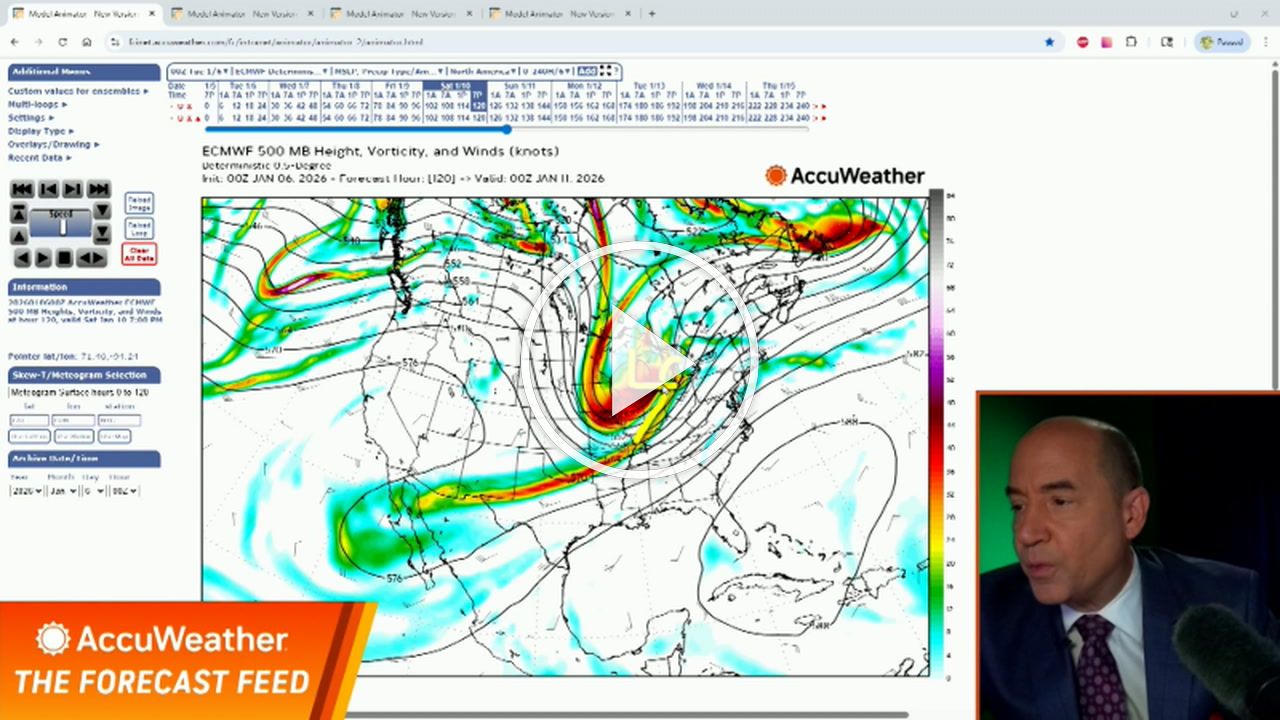Viewport: 1280px width, 720px height.
Task: Skip to the first animation frame
Action: [x=20, y=189]
